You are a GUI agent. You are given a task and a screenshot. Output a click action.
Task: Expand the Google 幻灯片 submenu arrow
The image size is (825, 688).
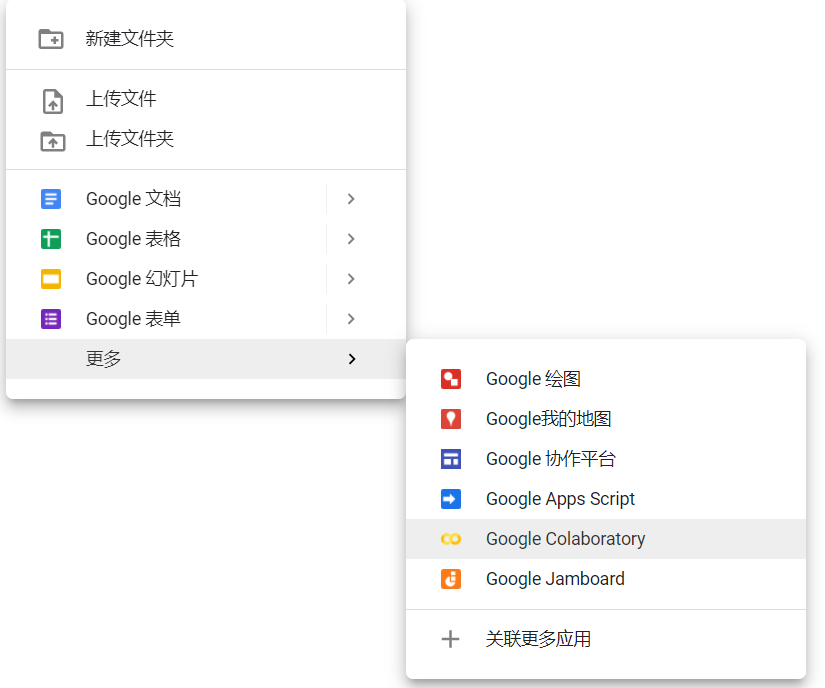pos(351,279)
